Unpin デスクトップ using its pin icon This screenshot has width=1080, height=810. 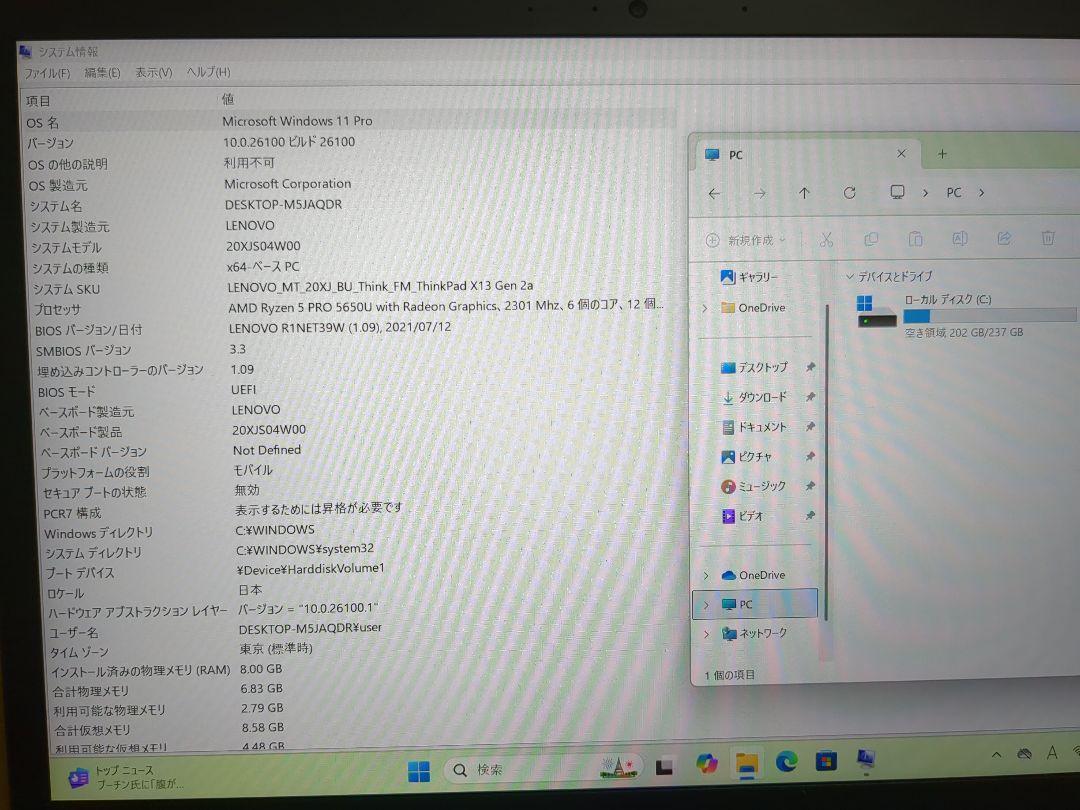[x=811, y=367]
